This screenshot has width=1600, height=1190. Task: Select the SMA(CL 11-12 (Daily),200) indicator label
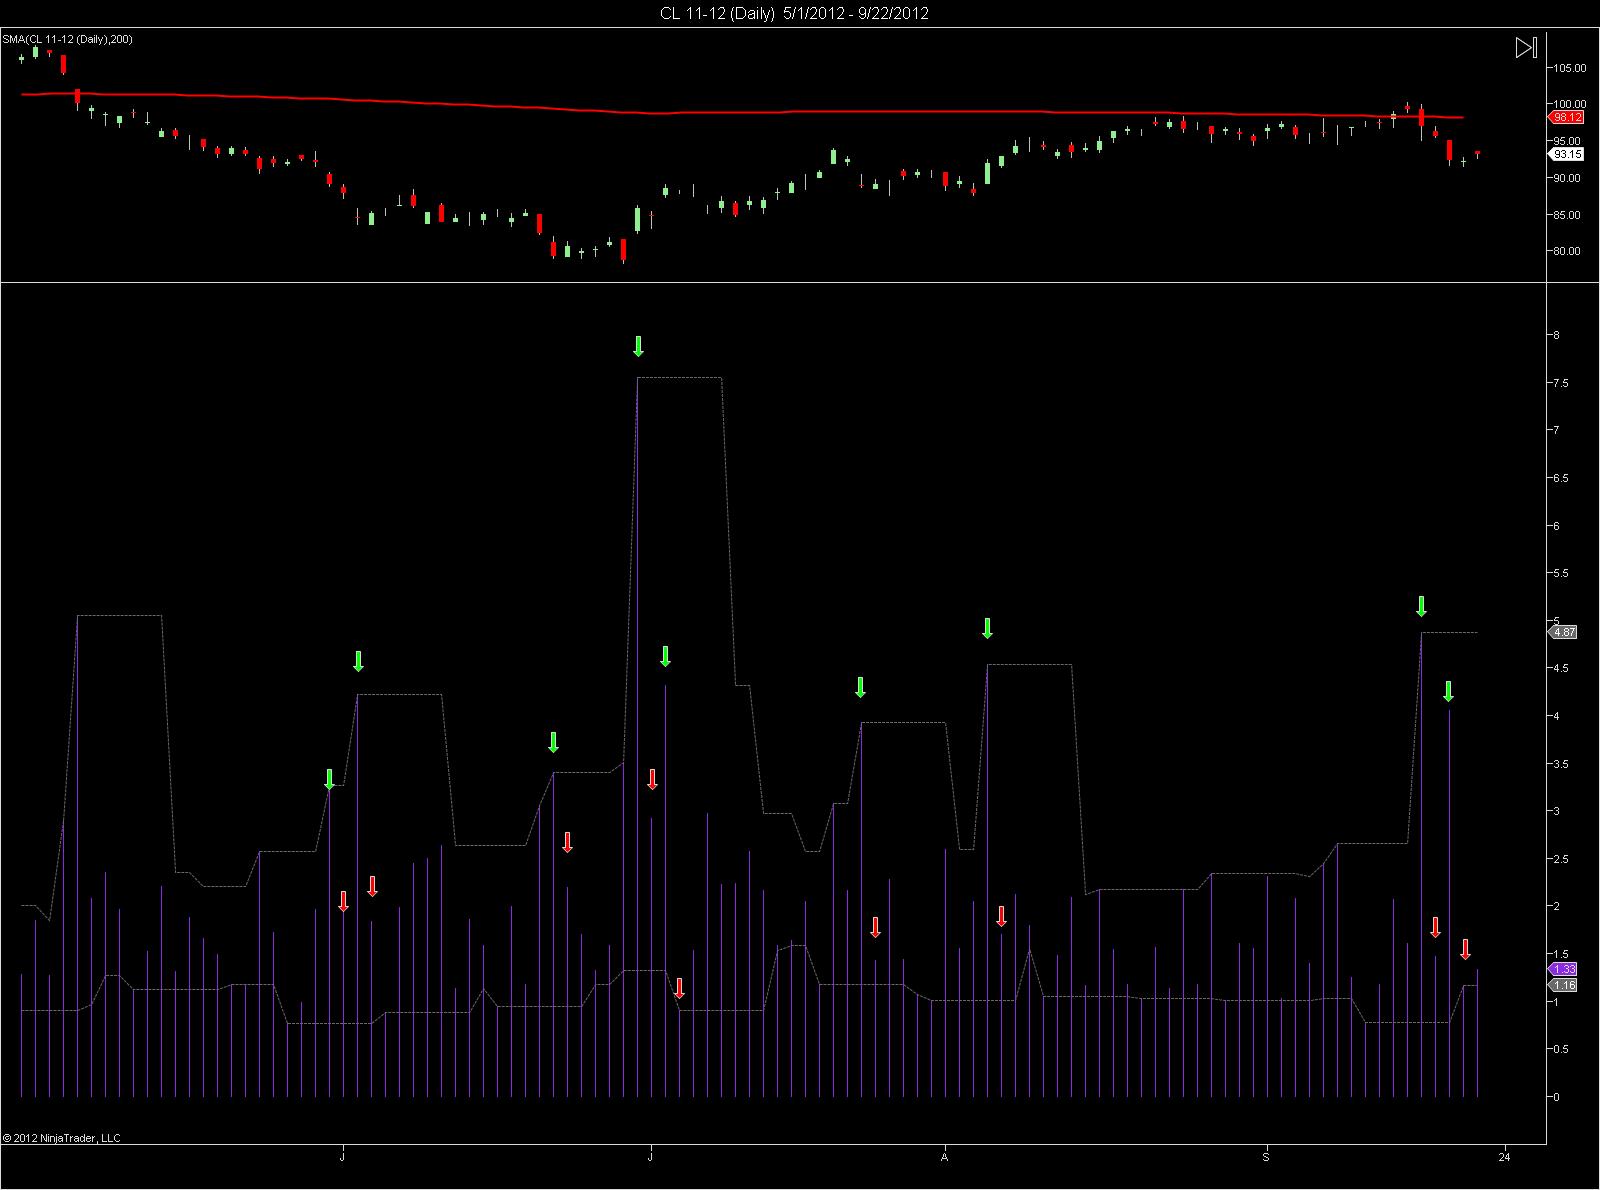coord(67,39)
